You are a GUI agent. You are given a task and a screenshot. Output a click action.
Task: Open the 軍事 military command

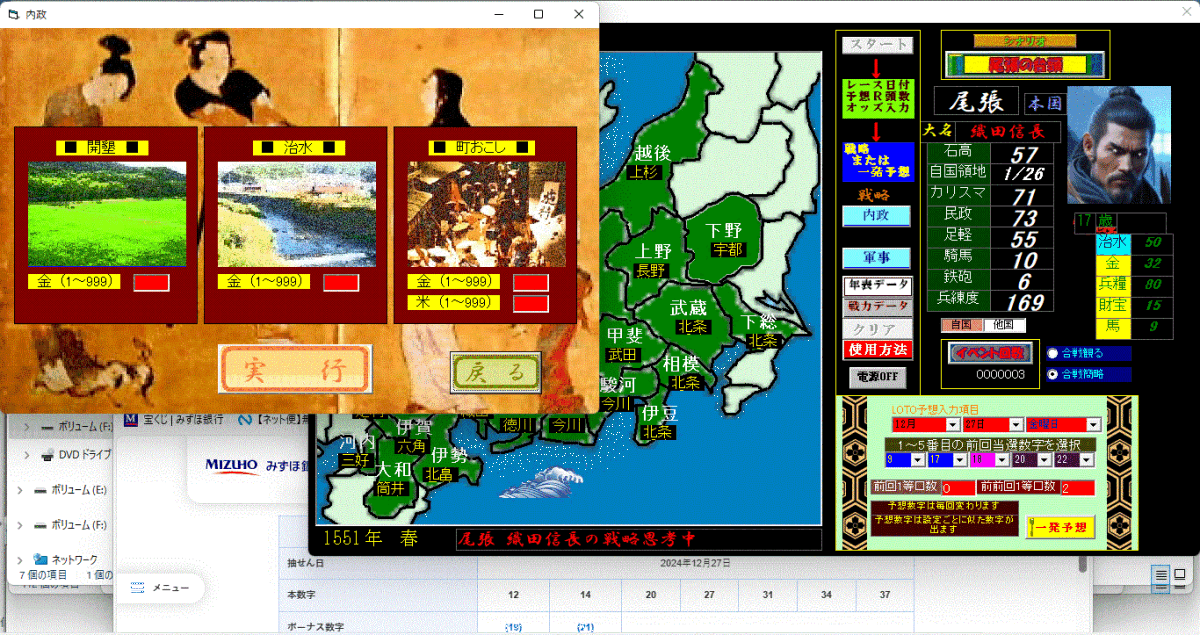pos(876,257)
